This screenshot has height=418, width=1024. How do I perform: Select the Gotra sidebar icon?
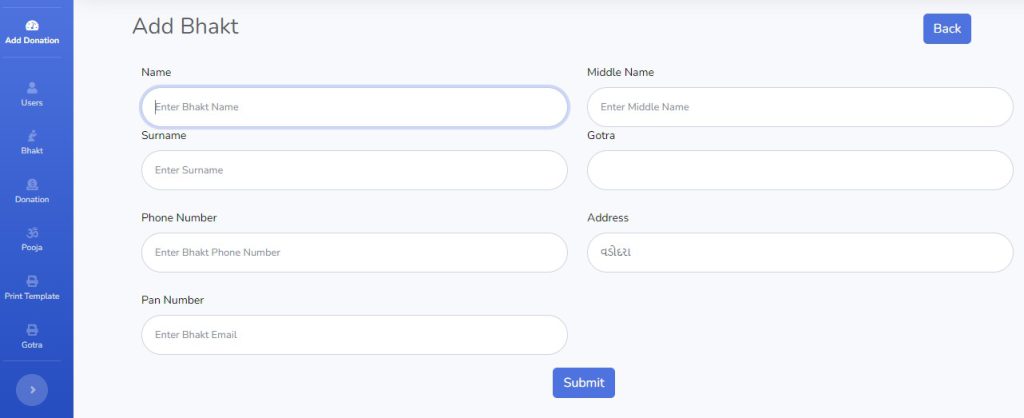32,330
